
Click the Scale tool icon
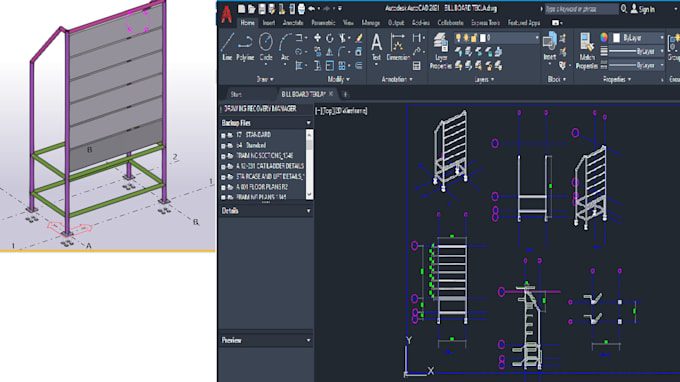click(330, 66)
